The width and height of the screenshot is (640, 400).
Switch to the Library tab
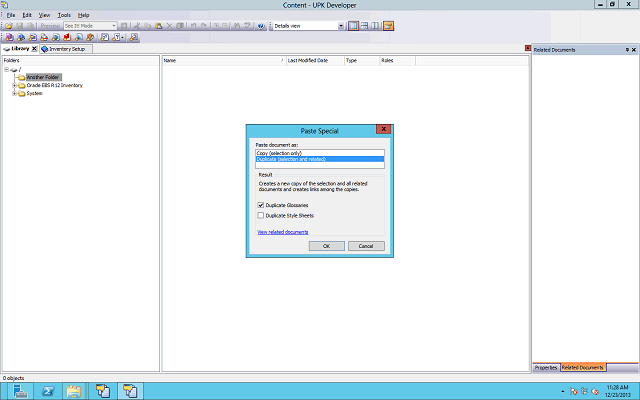tap(20, 49)
